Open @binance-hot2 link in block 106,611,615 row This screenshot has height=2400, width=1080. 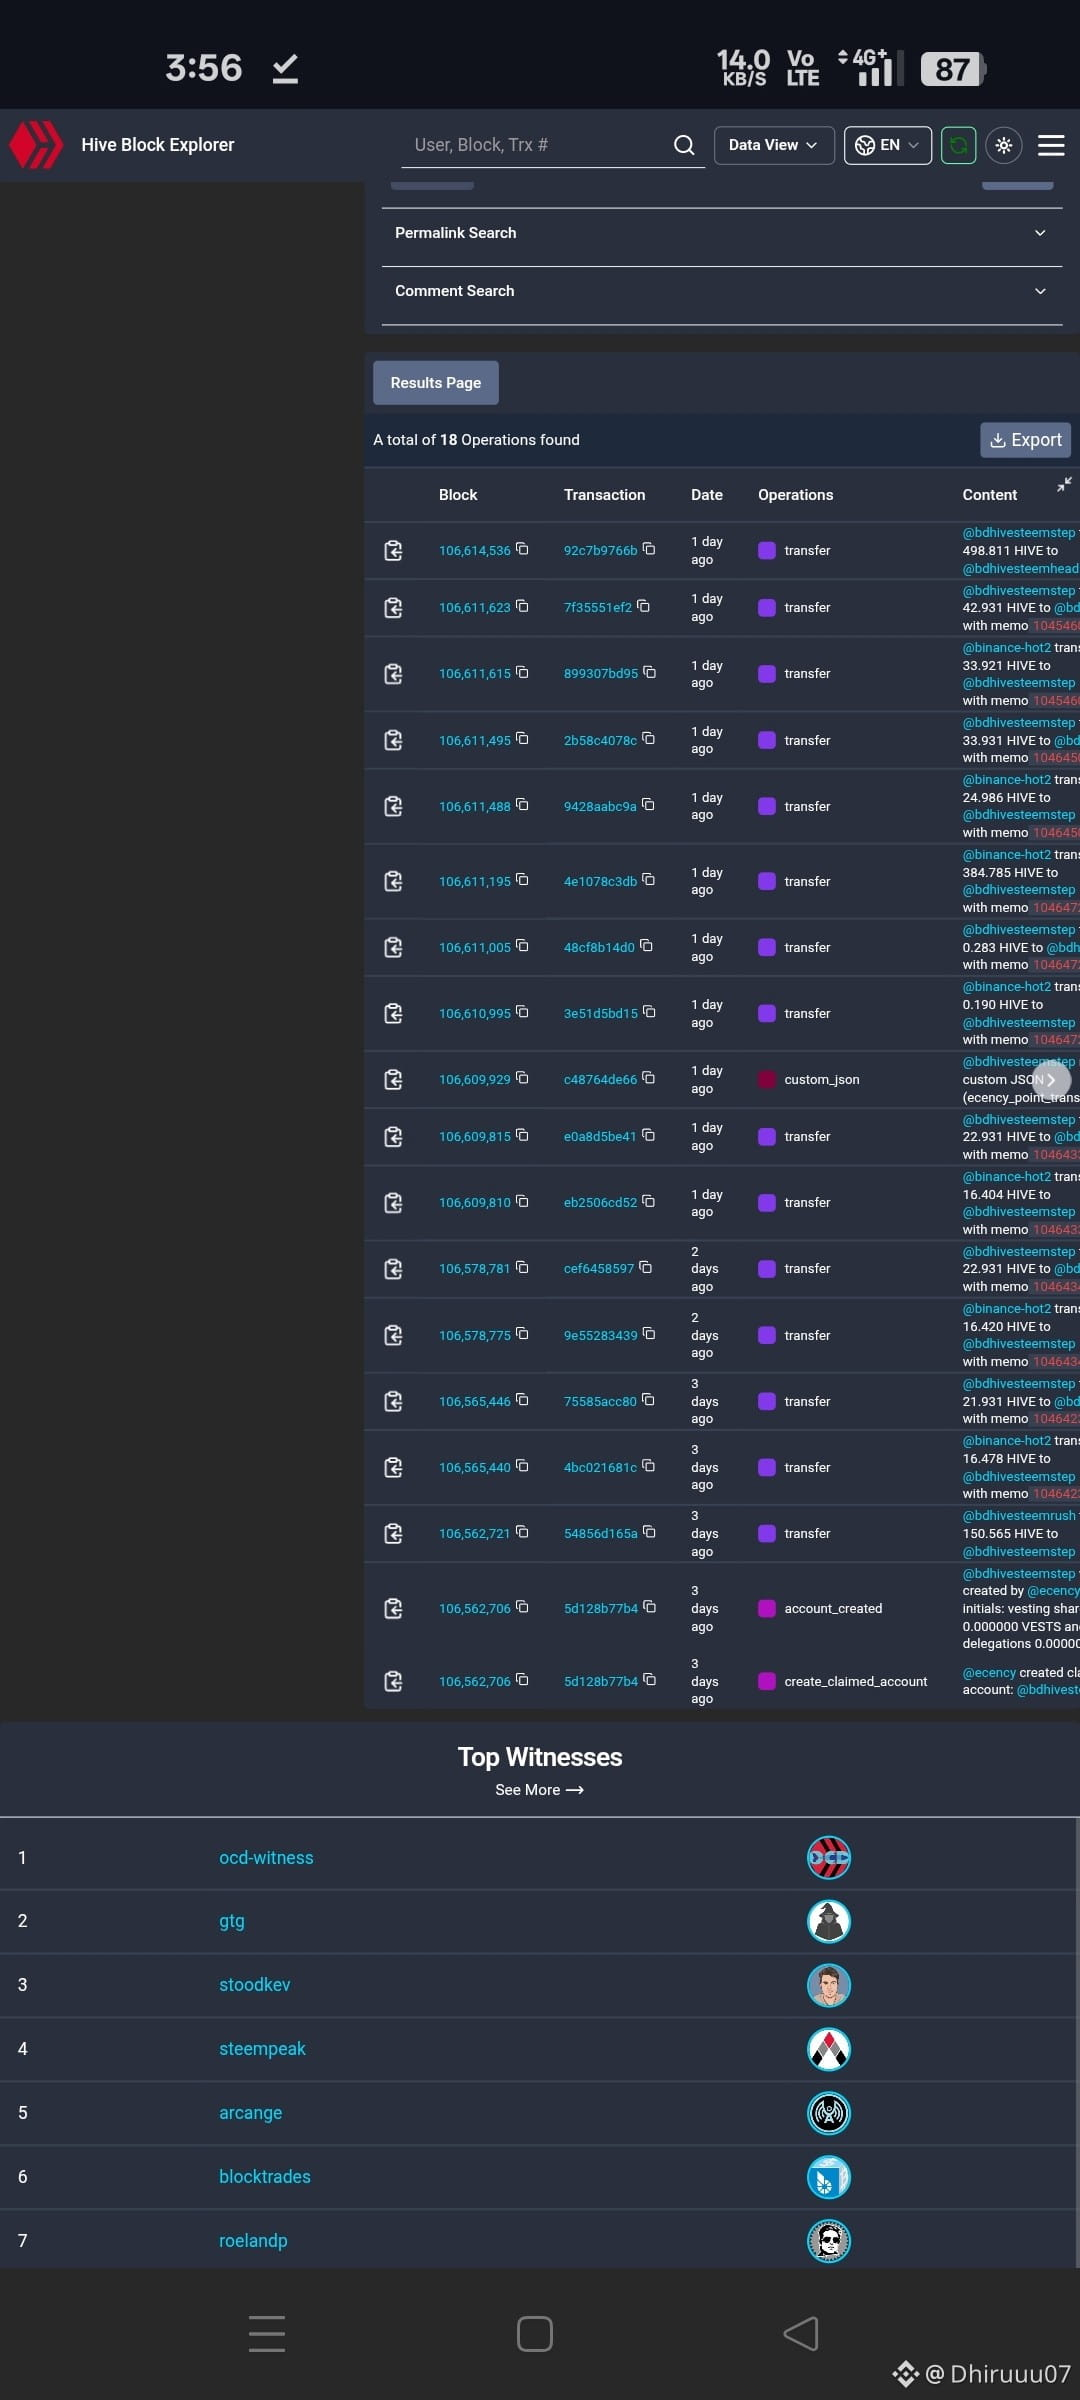[x=1007, y=648]
